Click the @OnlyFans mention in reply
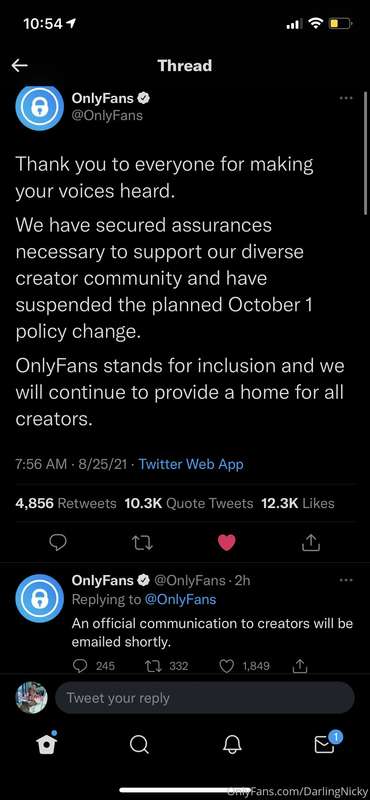 click(x=181, y=599)
